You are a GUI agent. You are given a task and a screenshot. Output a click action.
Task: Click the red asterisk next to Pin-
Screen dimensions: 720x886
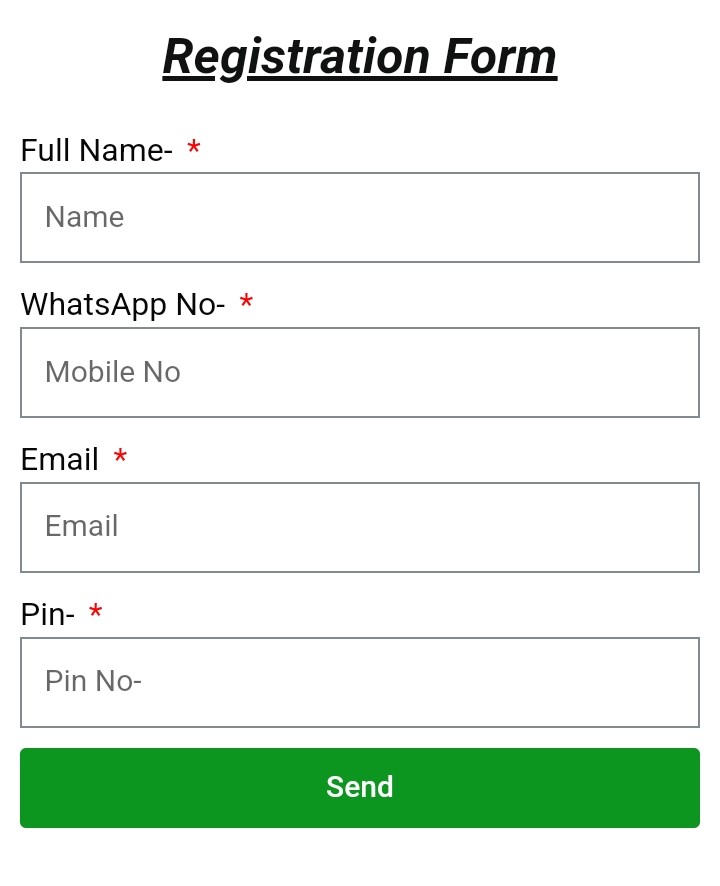point(96,610)
